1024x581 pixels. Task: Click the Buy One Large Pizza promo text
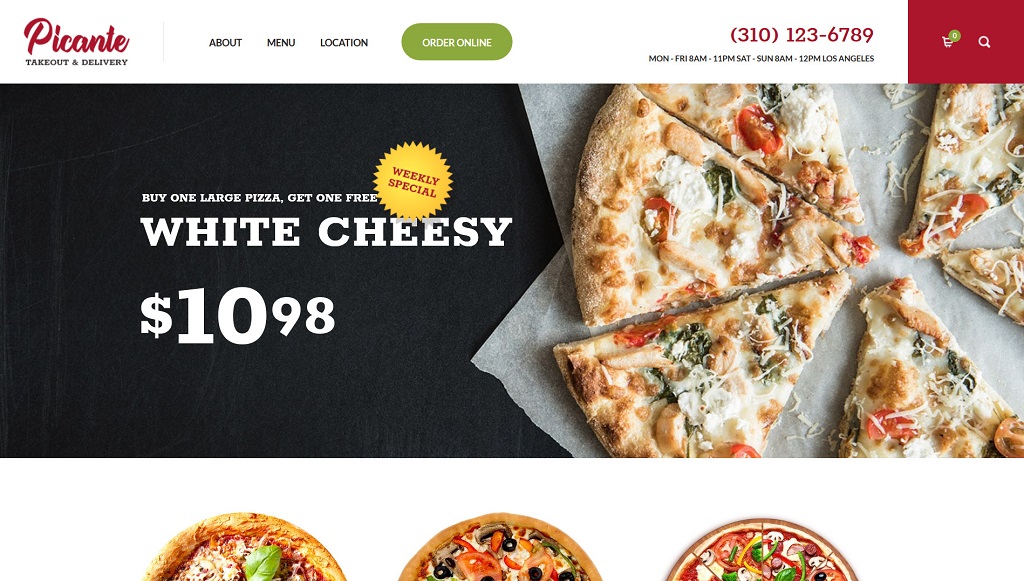[x=259, y=198]
